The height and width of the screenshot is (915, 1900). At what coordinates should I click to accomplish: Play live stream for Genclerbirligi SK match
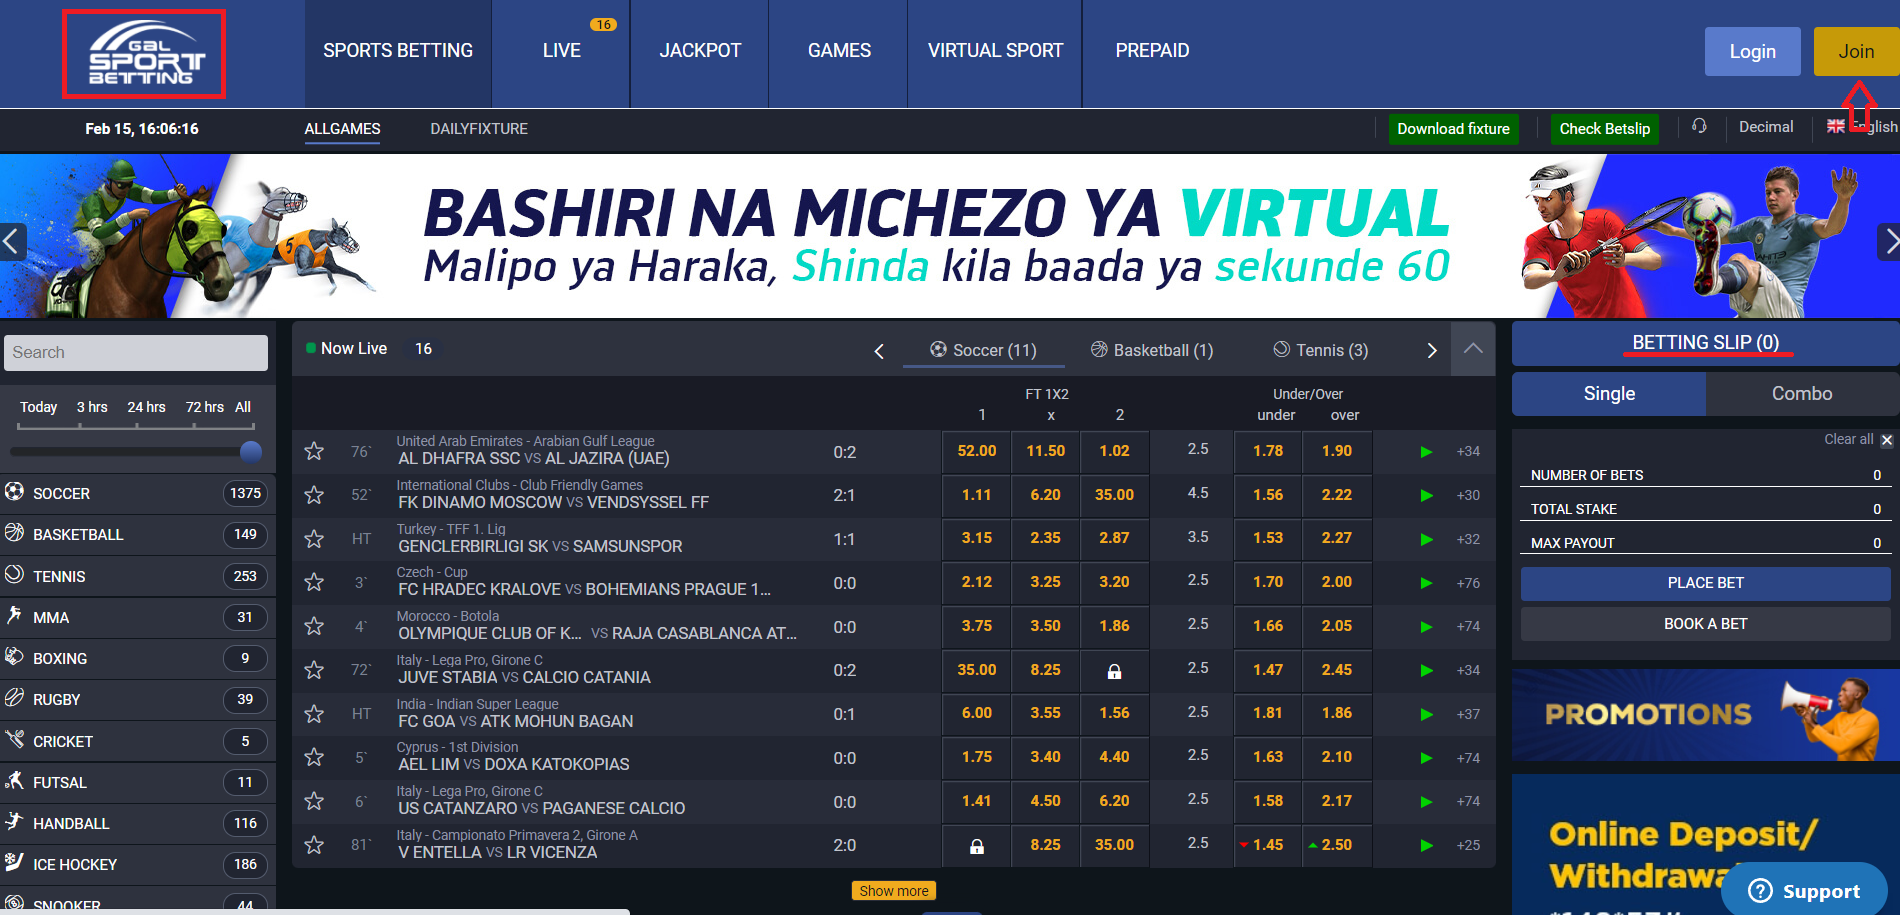click(1427, 539)
